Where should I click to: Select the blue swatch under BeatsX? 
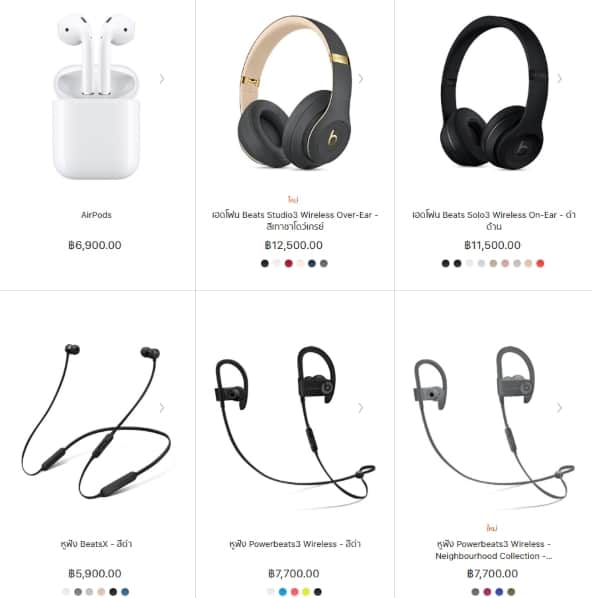click(125, 591)
